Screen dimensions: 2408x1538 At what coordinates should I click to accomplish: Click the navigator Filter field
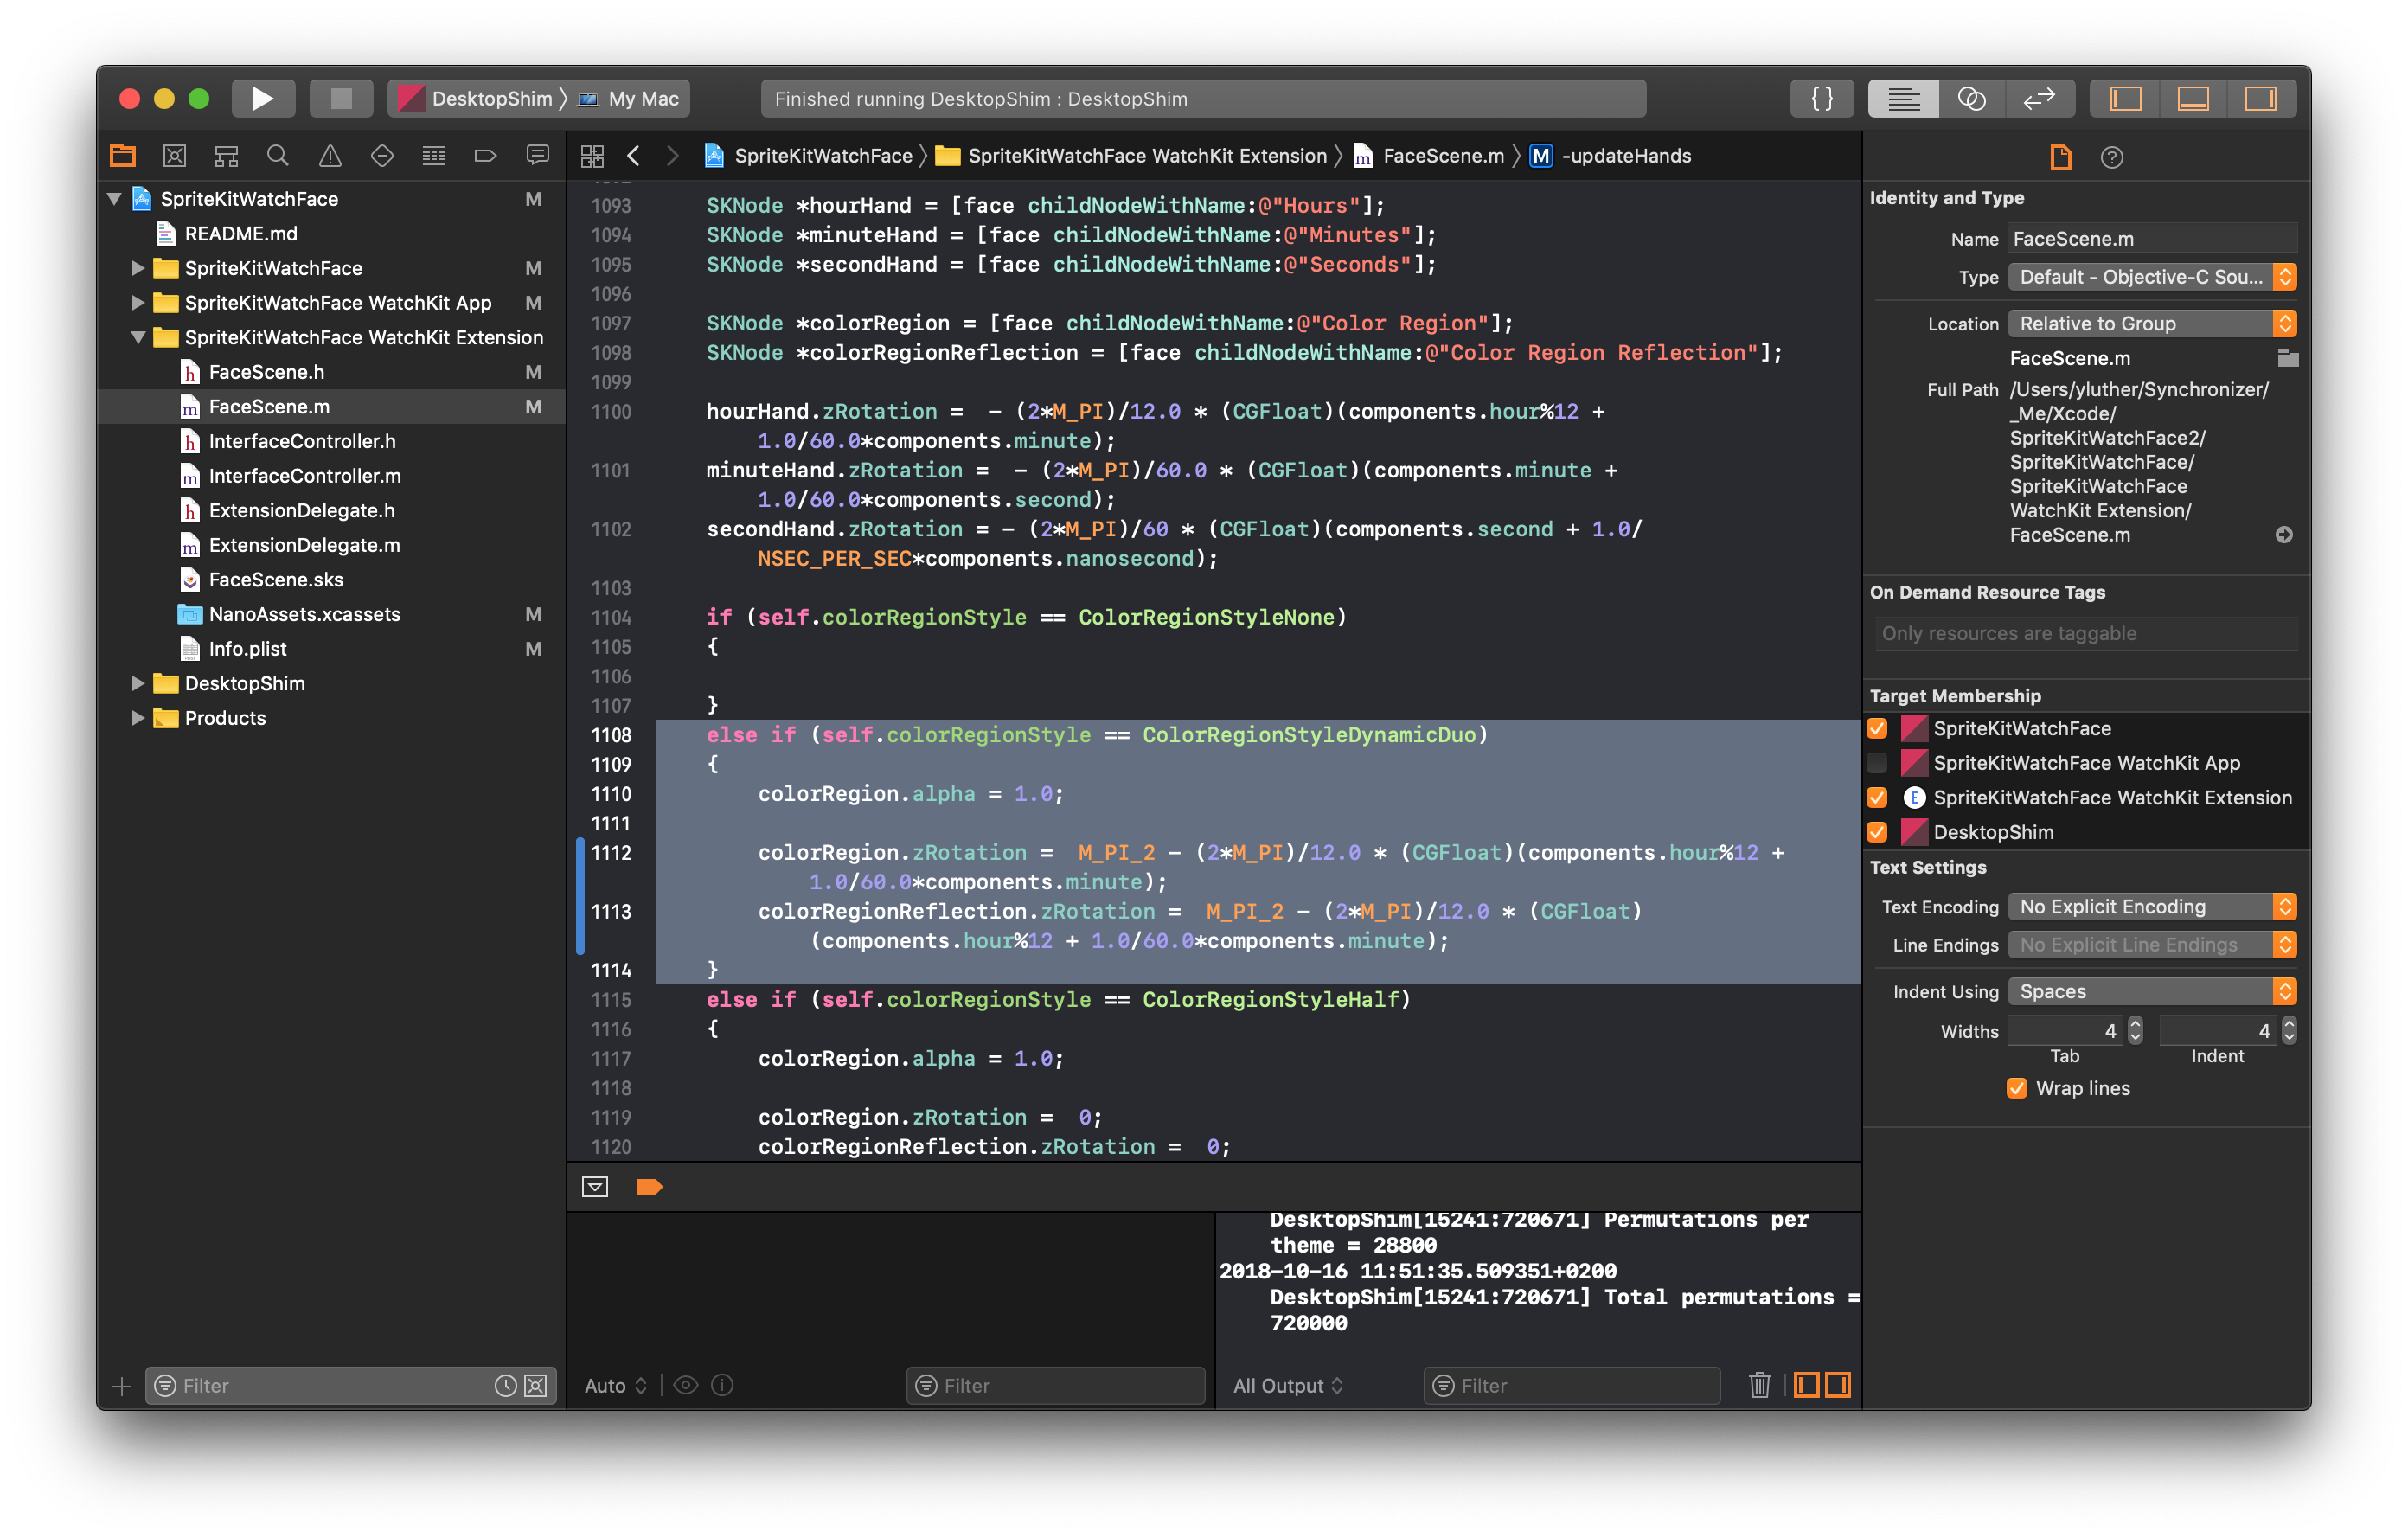(351, 1385)
